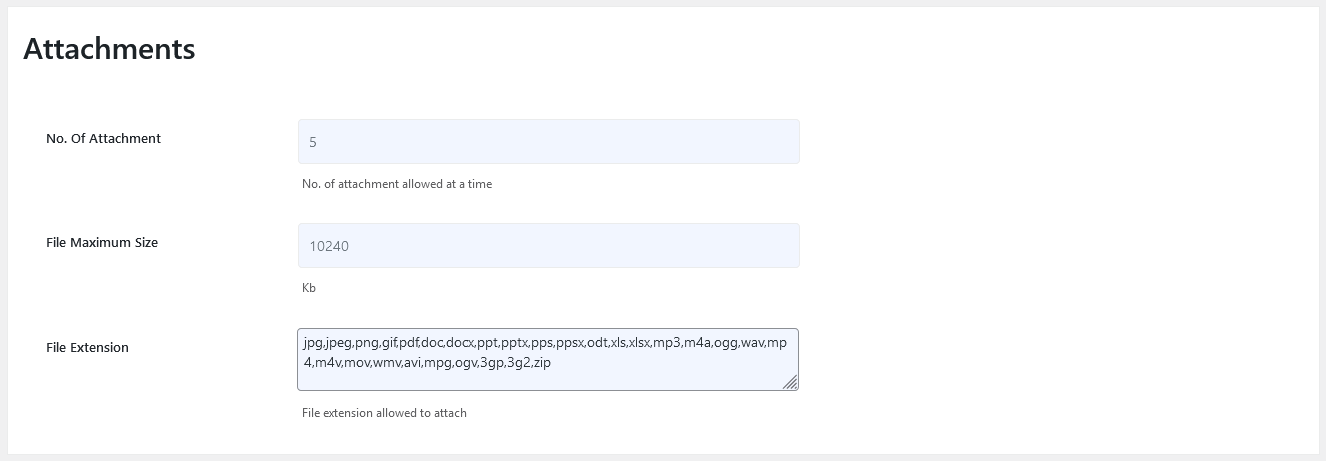Click the "Kb" unit hint text
1326x461 pixels.
pyautogui.click(x=309, y=288)
